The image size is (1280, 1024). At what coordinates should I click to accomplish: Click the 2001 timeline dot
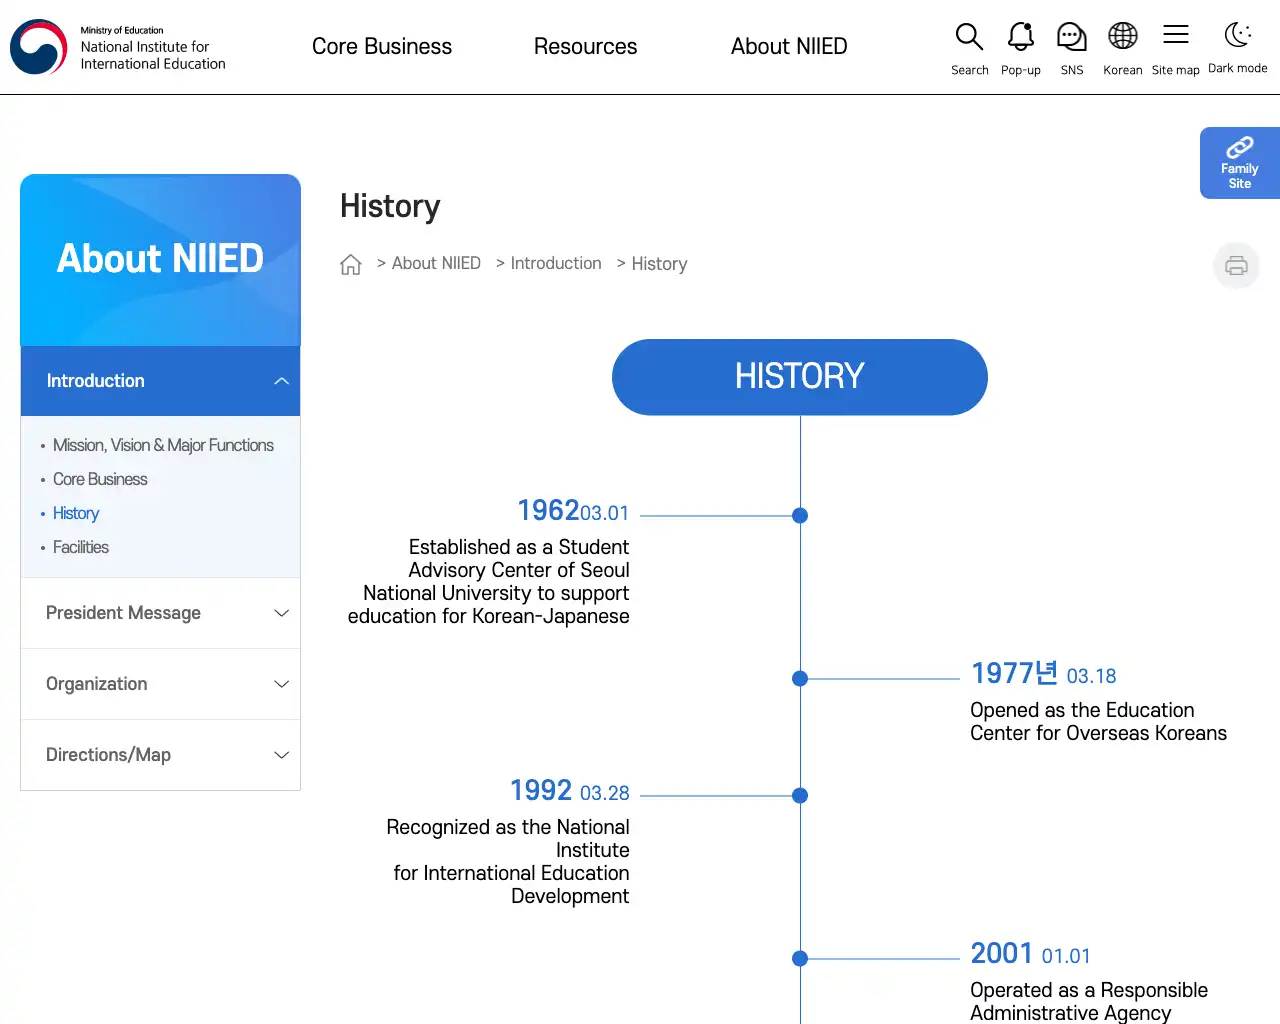[800, 959]
